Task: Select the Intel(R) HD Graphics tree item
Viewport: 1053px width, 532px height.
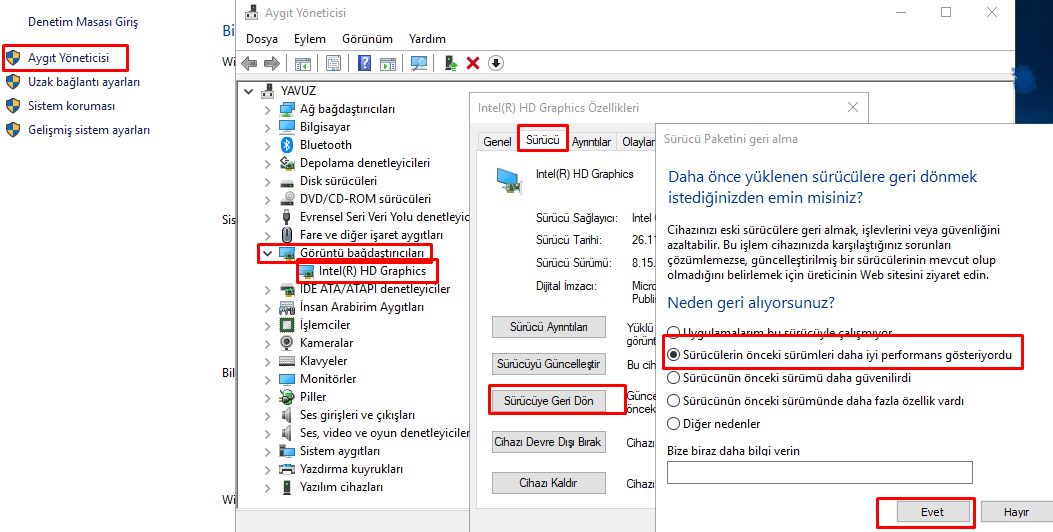Action: (x=372, y=271)
